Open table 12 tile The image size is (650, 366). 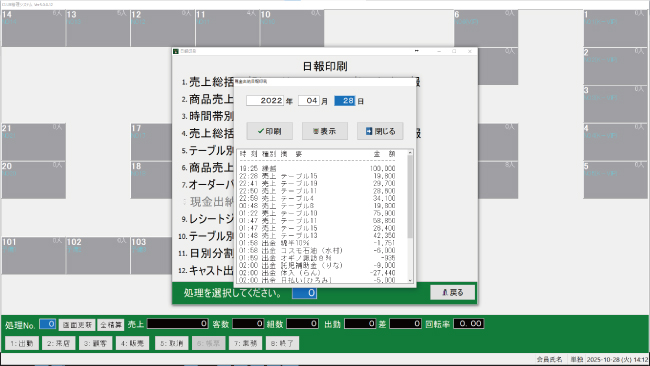click(163, 28)
